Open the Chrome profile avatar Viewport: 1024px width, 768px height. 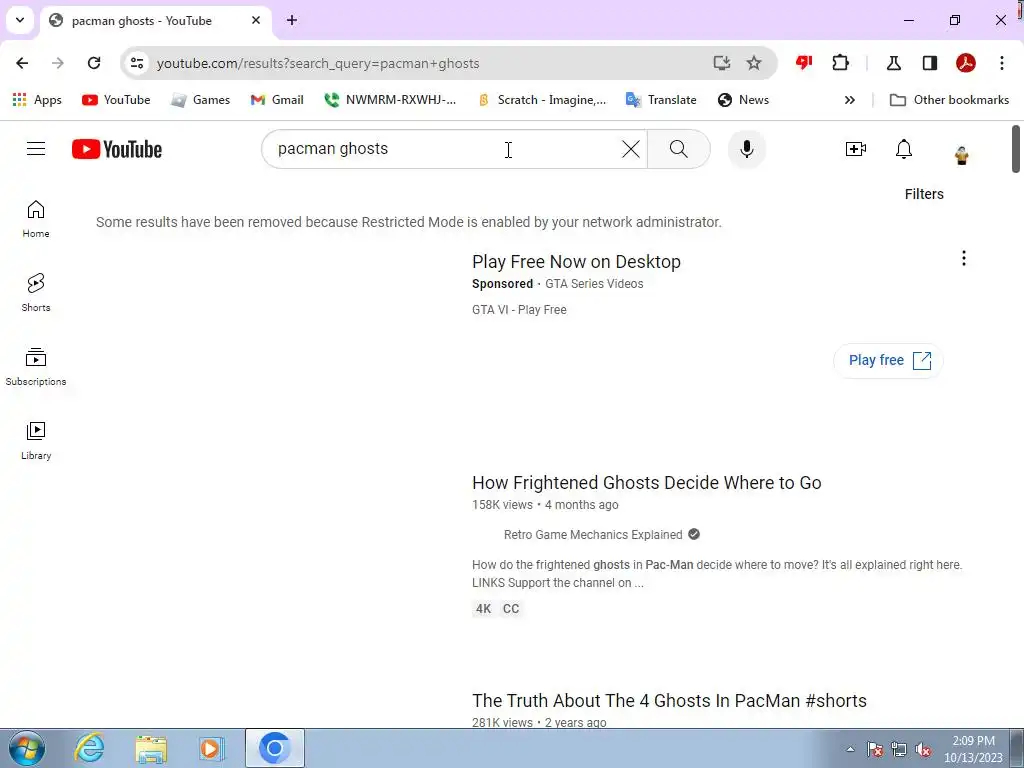[965, 63]
